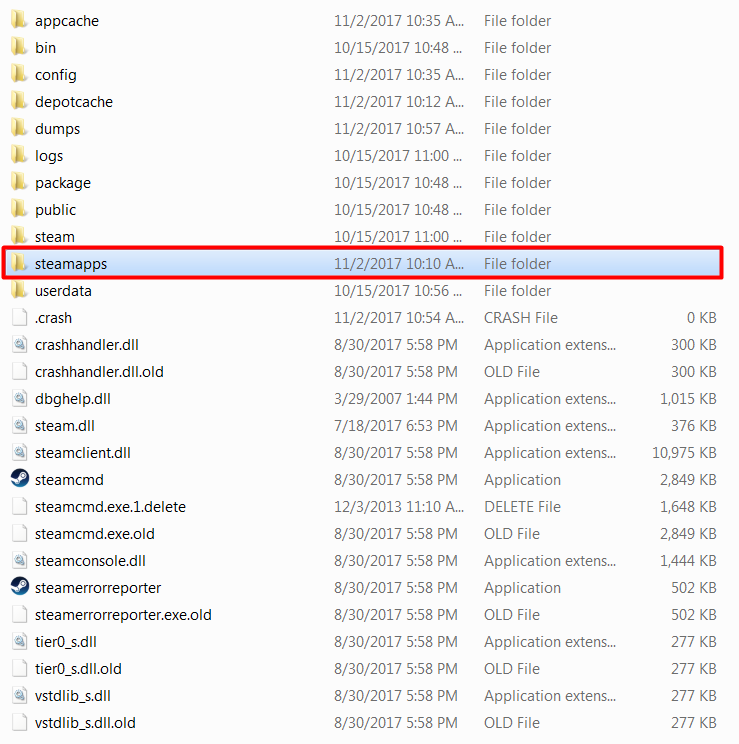Select the userdata folder name
The image size is (739, 744).
[63, 290]
